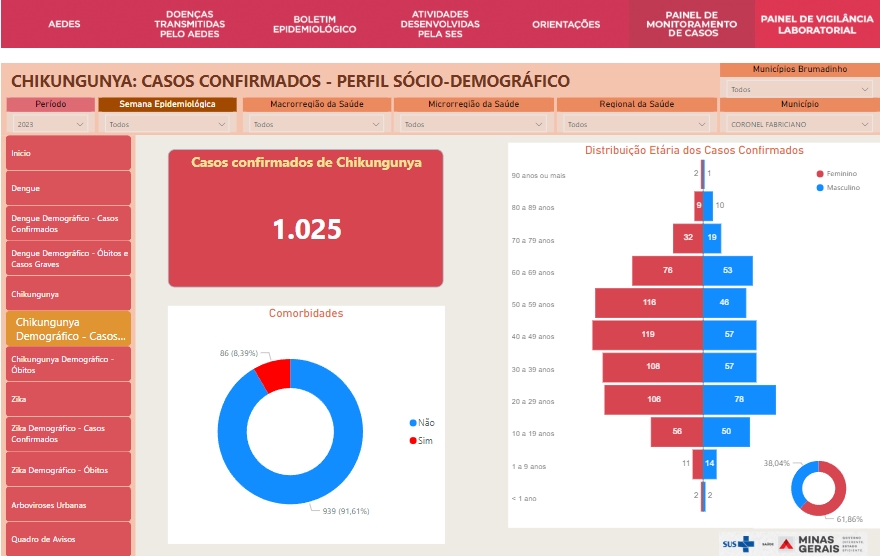Click the Sim legend dot in Comorbidades
880x556 pixels.
(412, 441)
